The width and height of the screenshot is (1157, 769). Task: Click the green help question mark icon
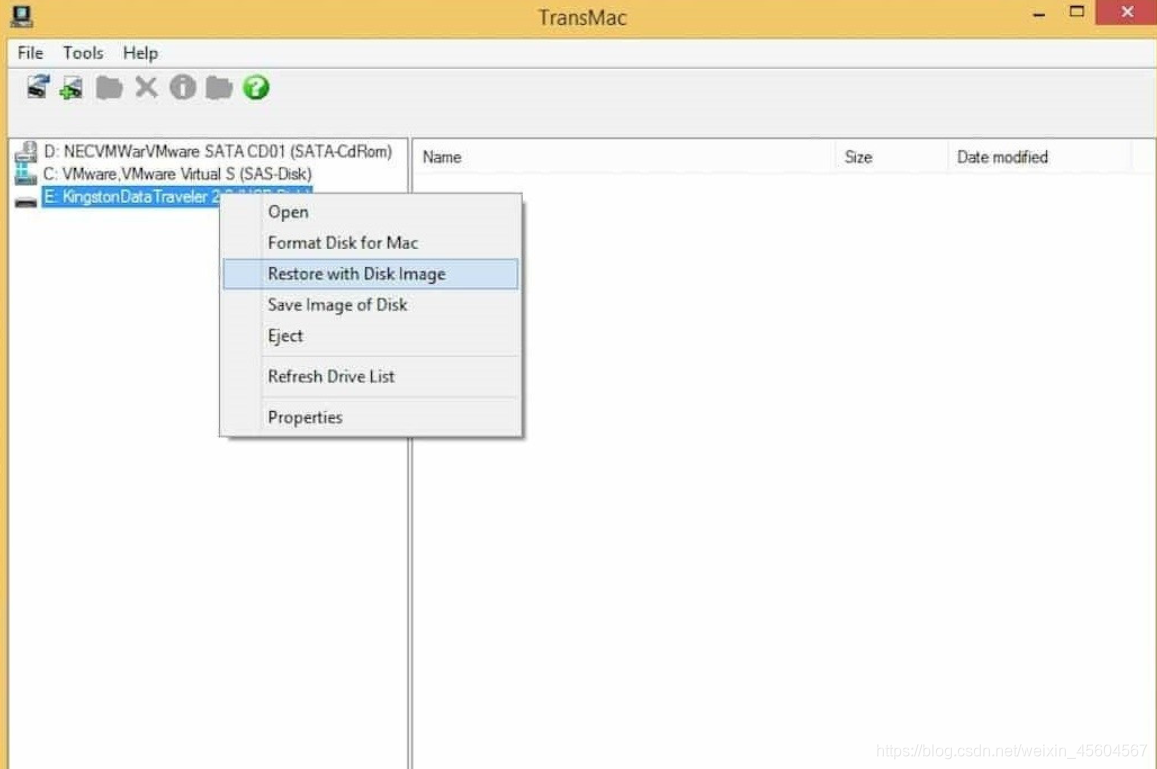point(256,87)
